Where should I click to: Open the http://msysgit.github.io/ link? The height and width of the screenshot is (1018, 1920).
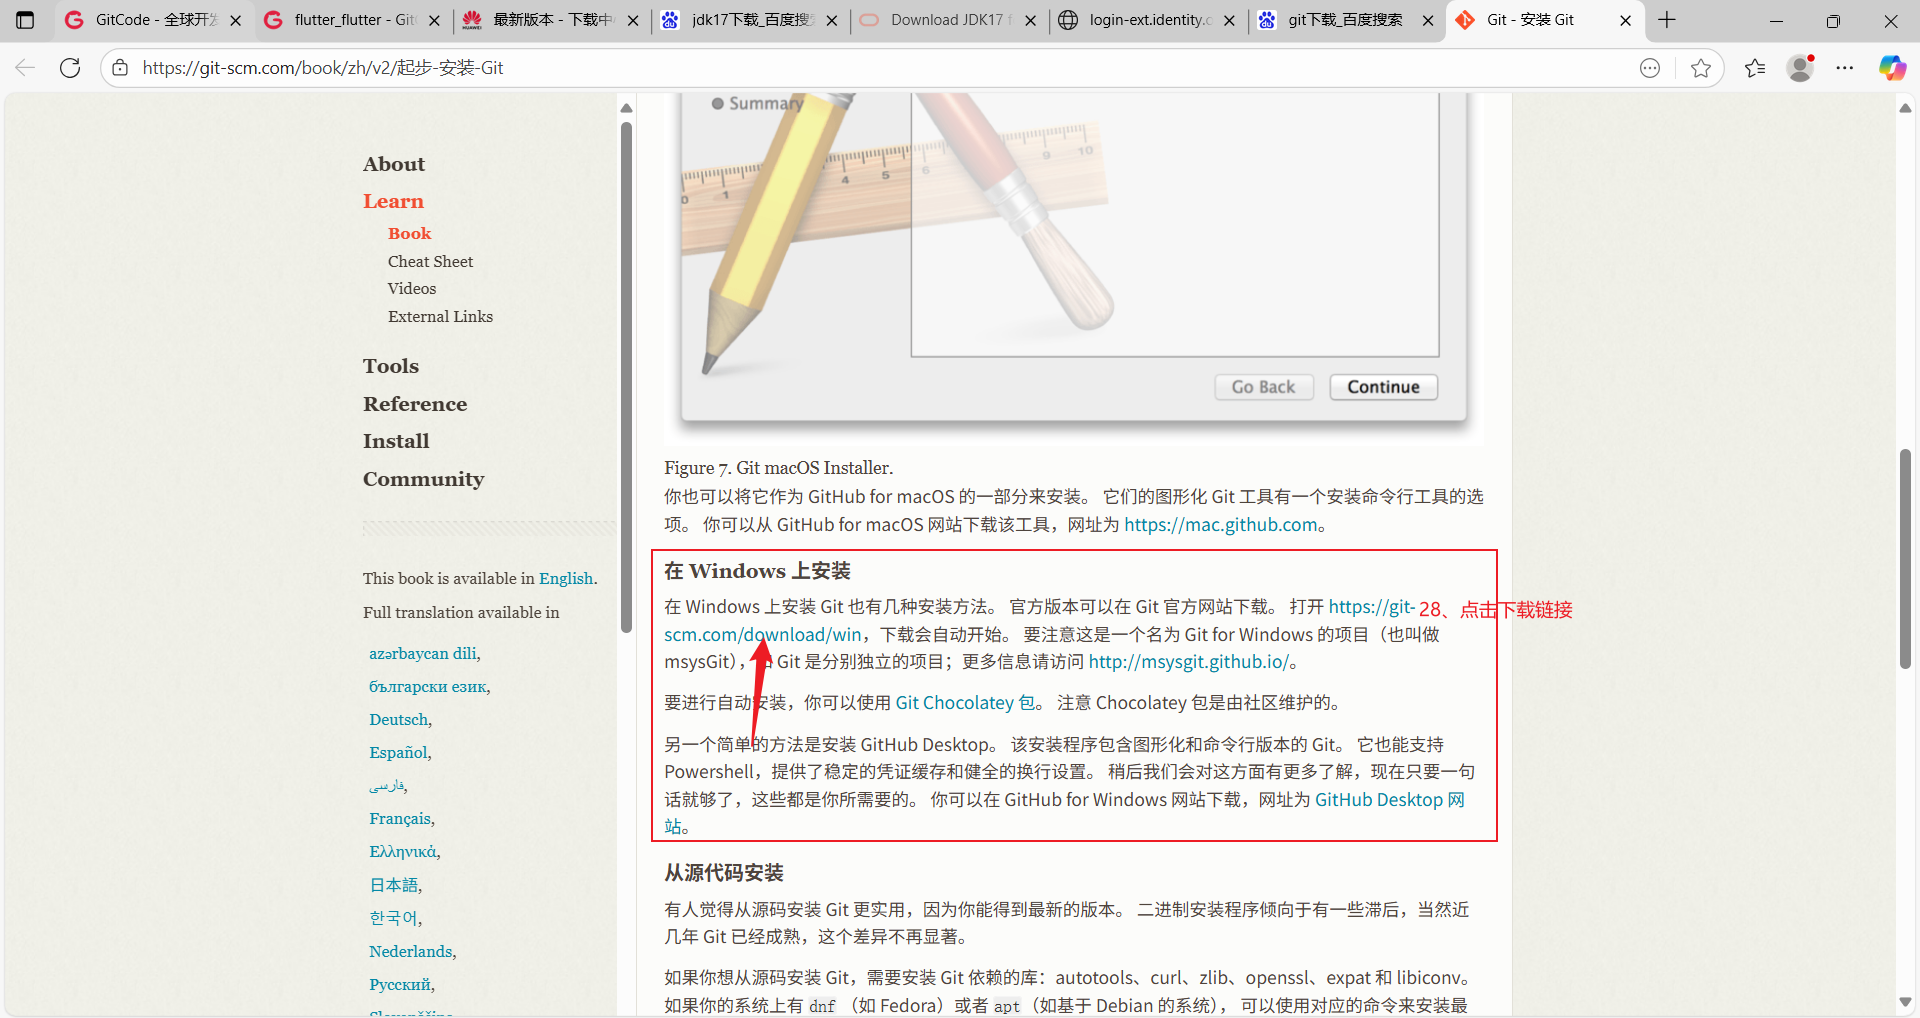1189,662
